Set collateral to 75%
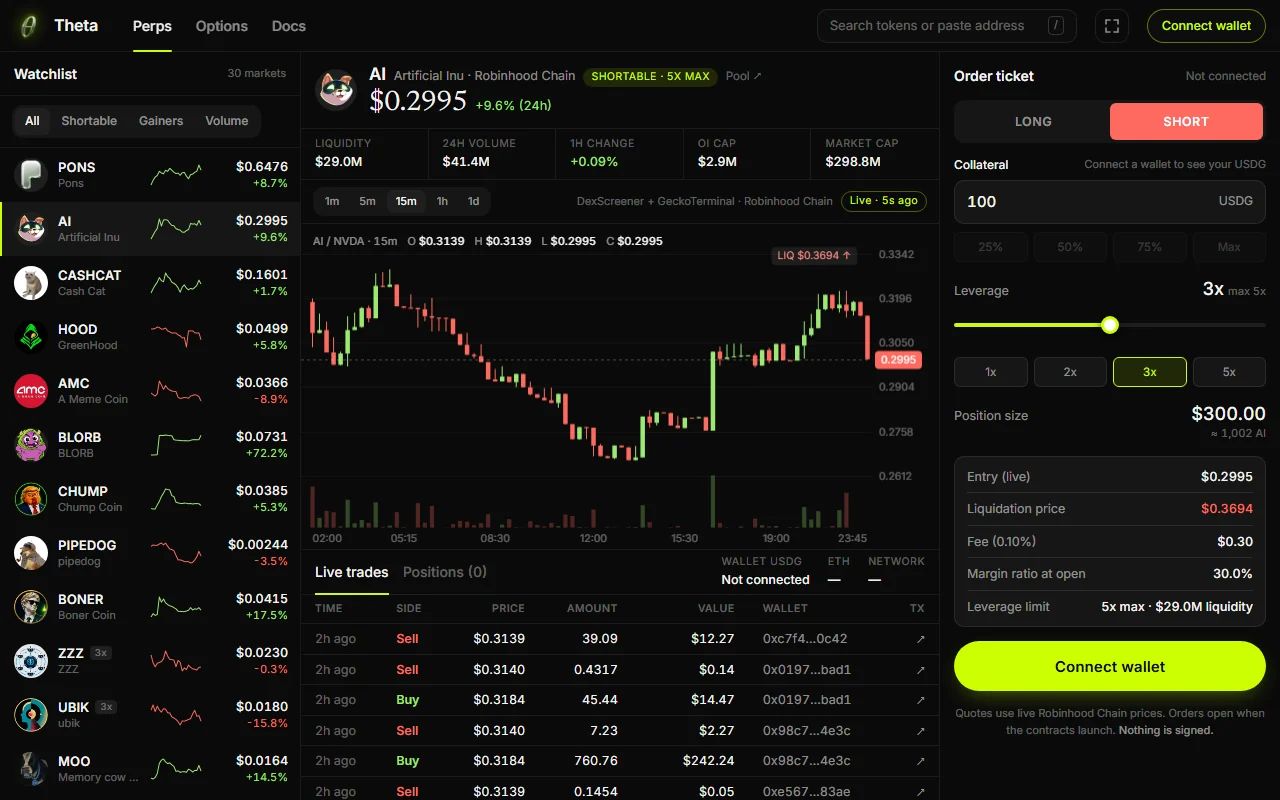 click(x=1150, y=247)
